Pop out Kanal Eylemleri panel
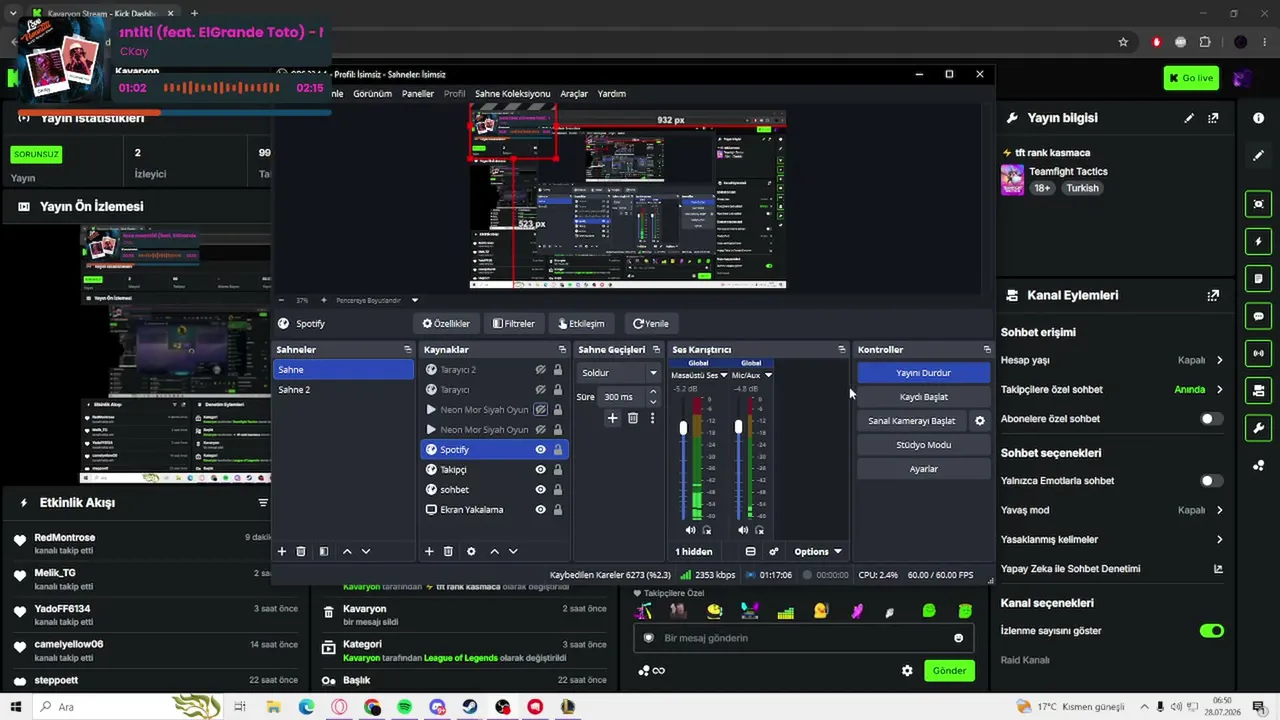The image size is (1280, 720). pos(1213,296)
